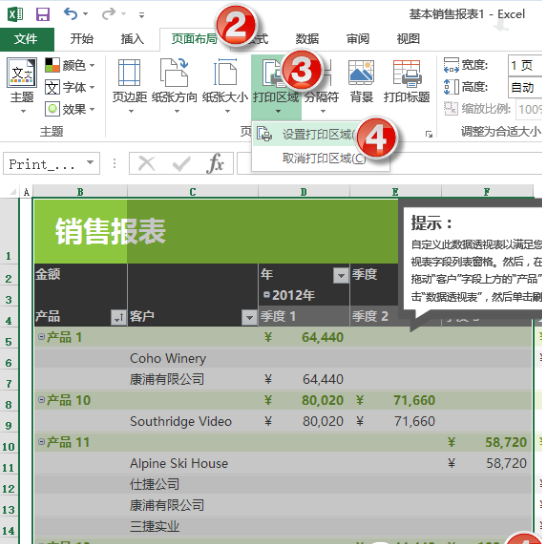Open the 效果 theme effects dropdown
Screen dimensions: 542x544
click(x=70, y=109)
